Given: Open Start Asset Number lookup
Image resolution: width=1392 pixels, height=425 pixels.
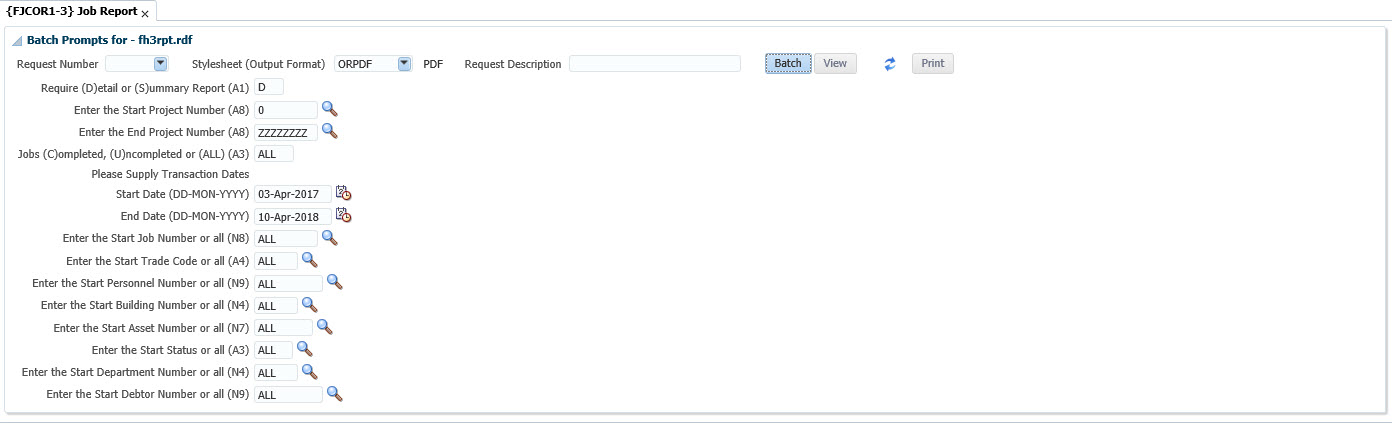Looking at the screenshot, I should 324,326.
